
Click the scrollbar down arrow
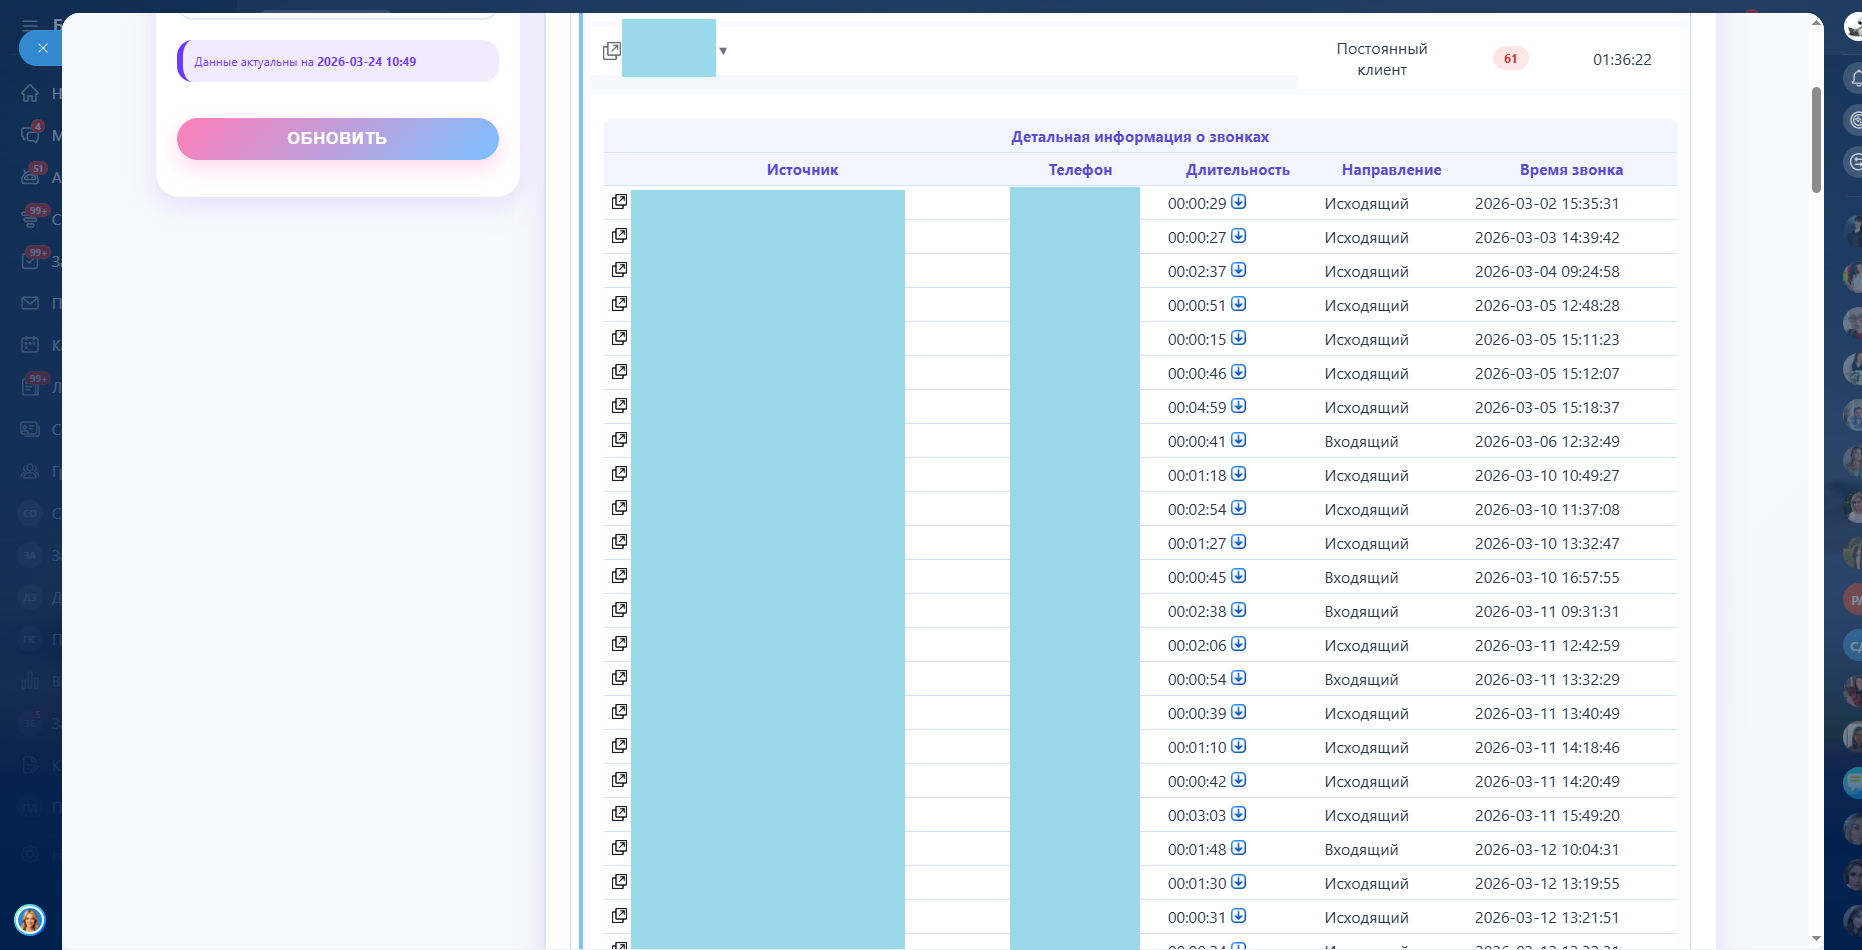pyautogui.click(x=1816, y=939)
